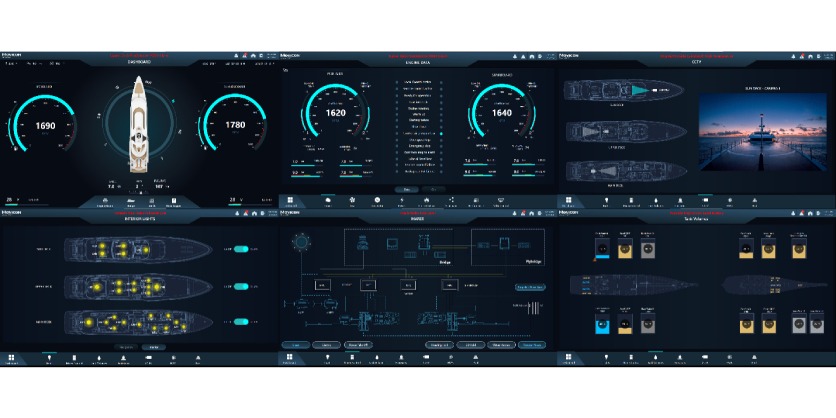Select the Sun Deck plan in CCTV panel
Screen dimensions: 836x418
click(624, 91)
